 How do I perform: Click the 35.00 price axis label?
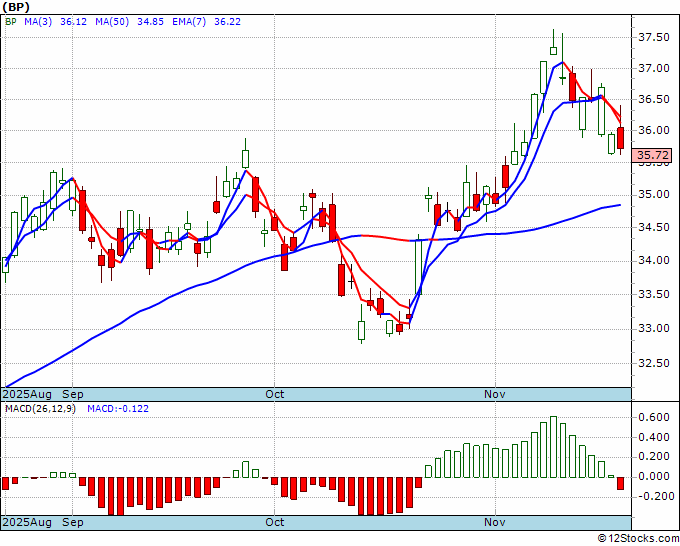[x=654, y=195]
